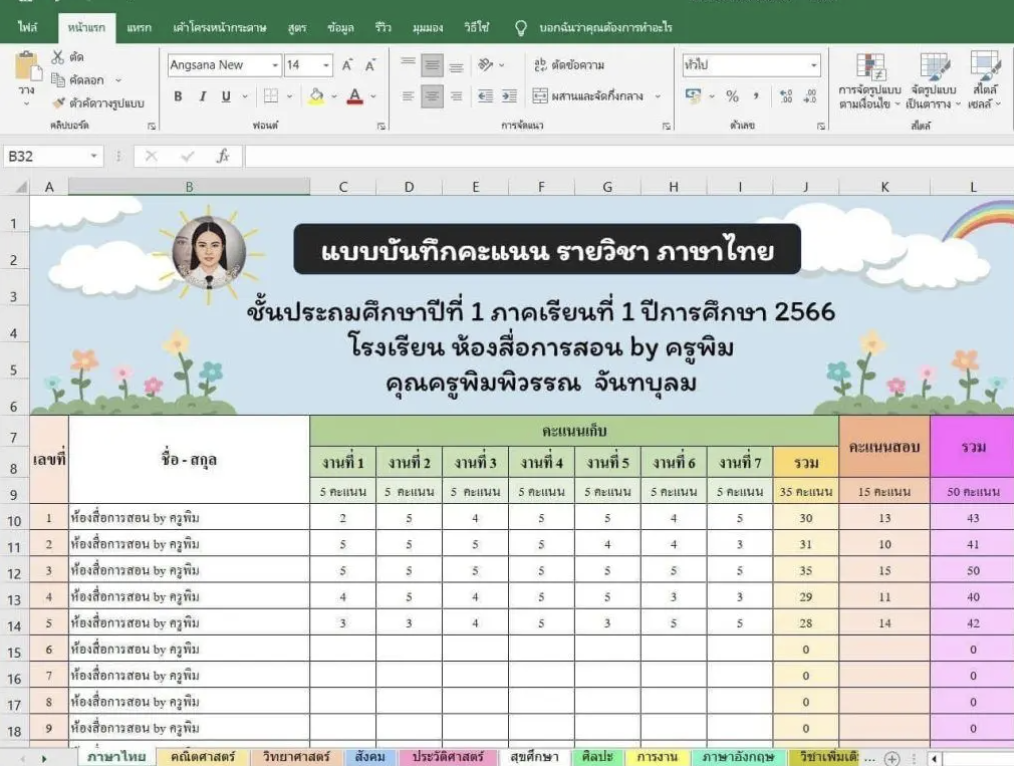This screenshot has height=766, width=1014.
Task: Open the Angsana New font dropdown
Action: coord(224,65)
